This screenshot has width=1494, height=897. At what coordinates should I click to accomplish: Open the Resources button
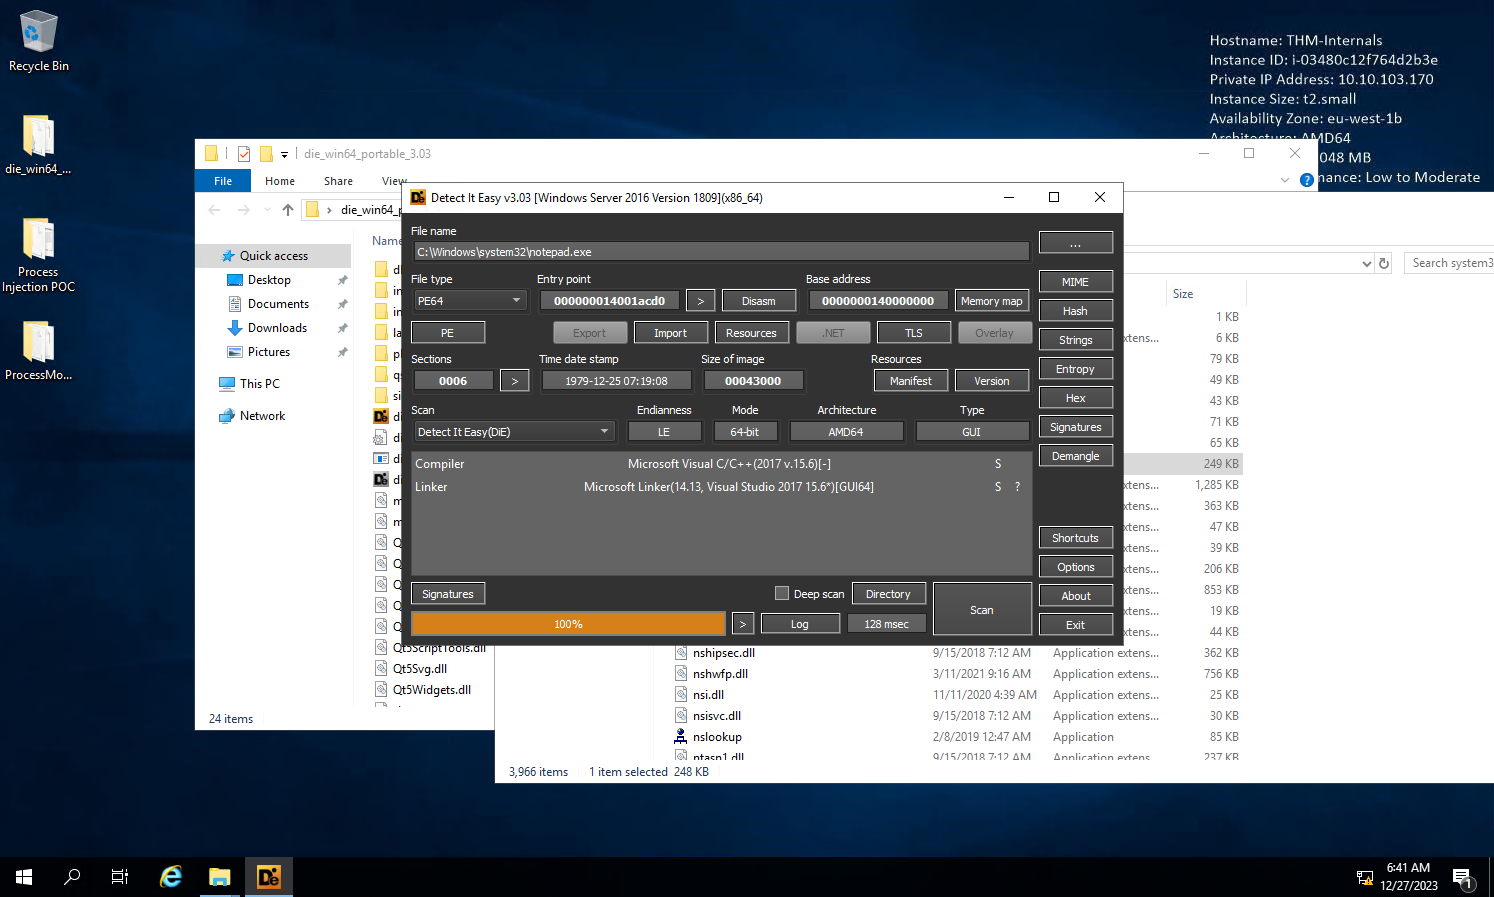tap(751, 333)
